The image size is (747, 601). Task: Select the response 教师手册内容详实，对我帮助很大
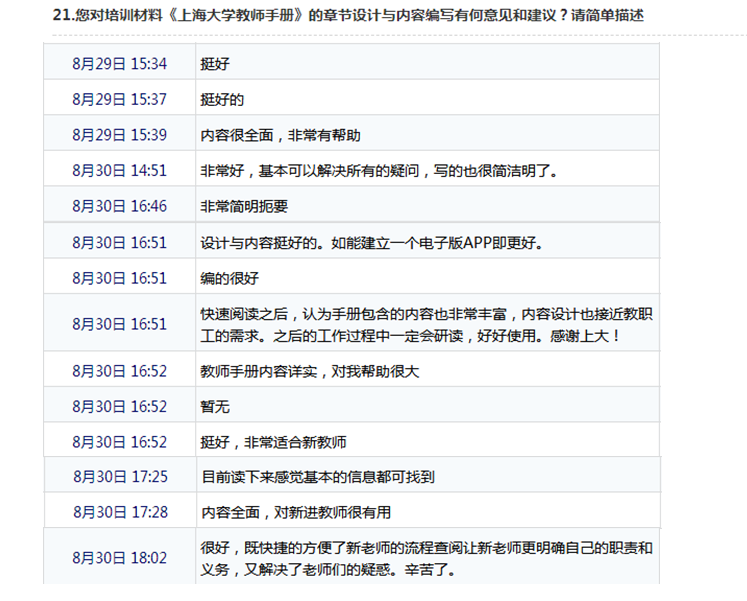[x=309, y=371]
